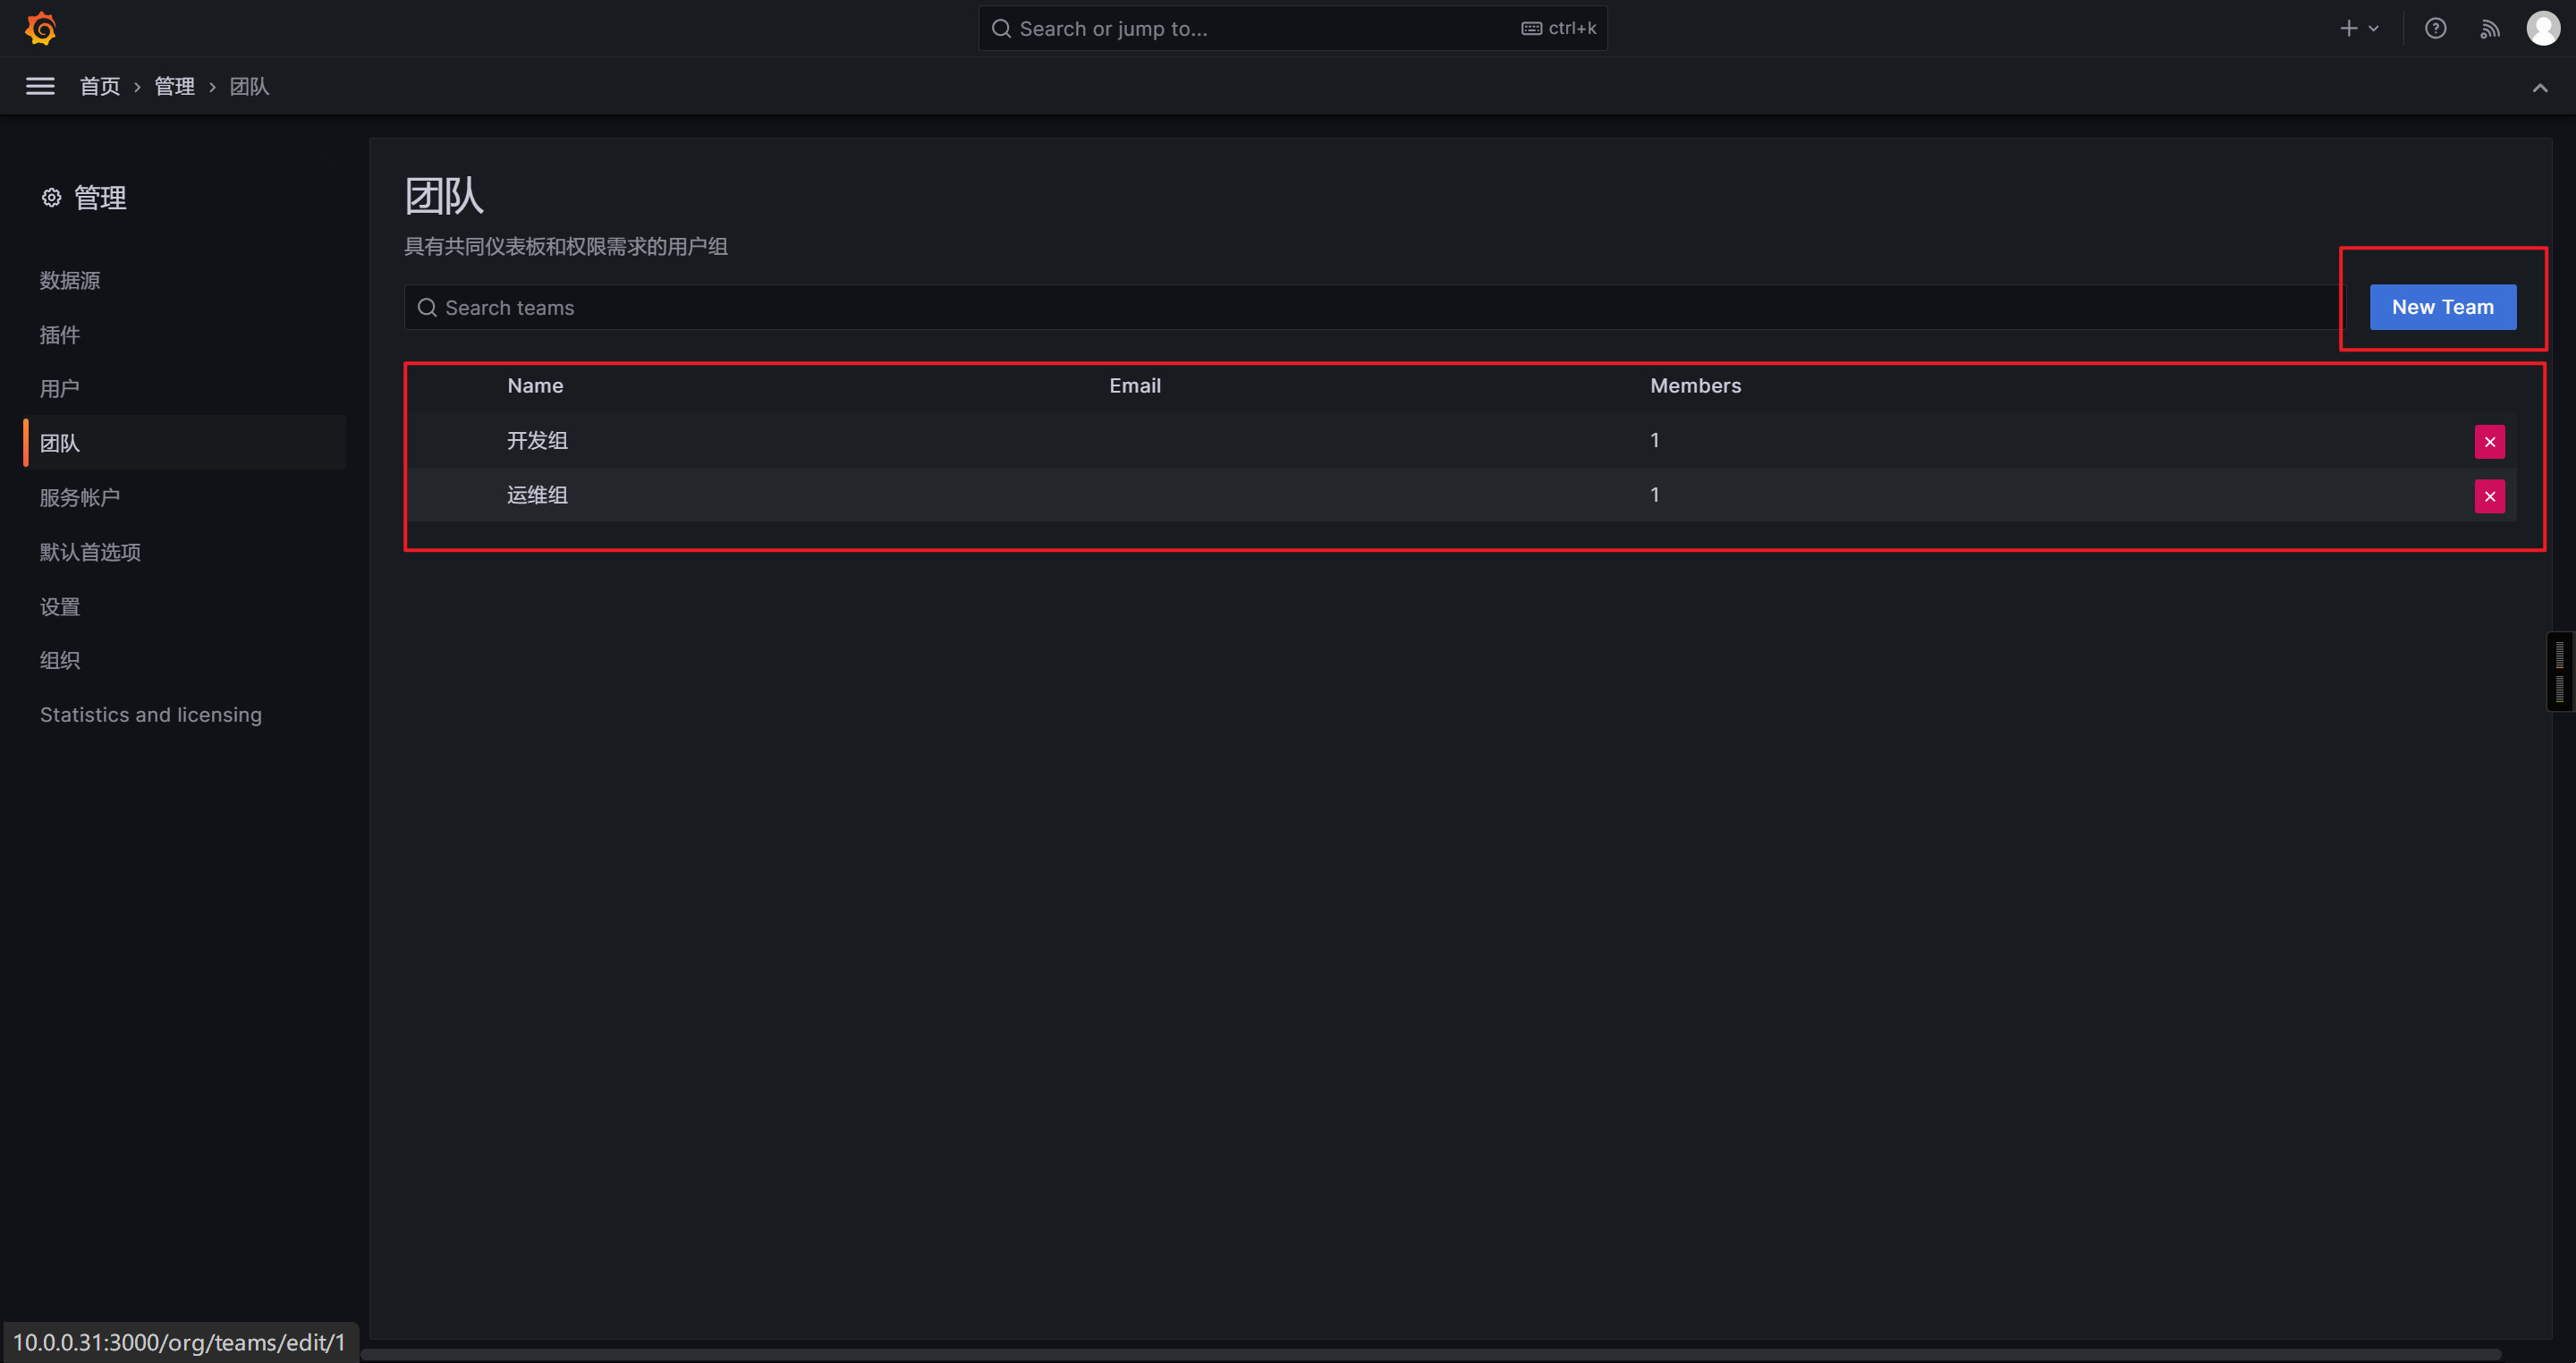The image size is (2576, 1363).
Task: Click the horizontal scrollbar at bottom
Action: coord(1430,1354)
